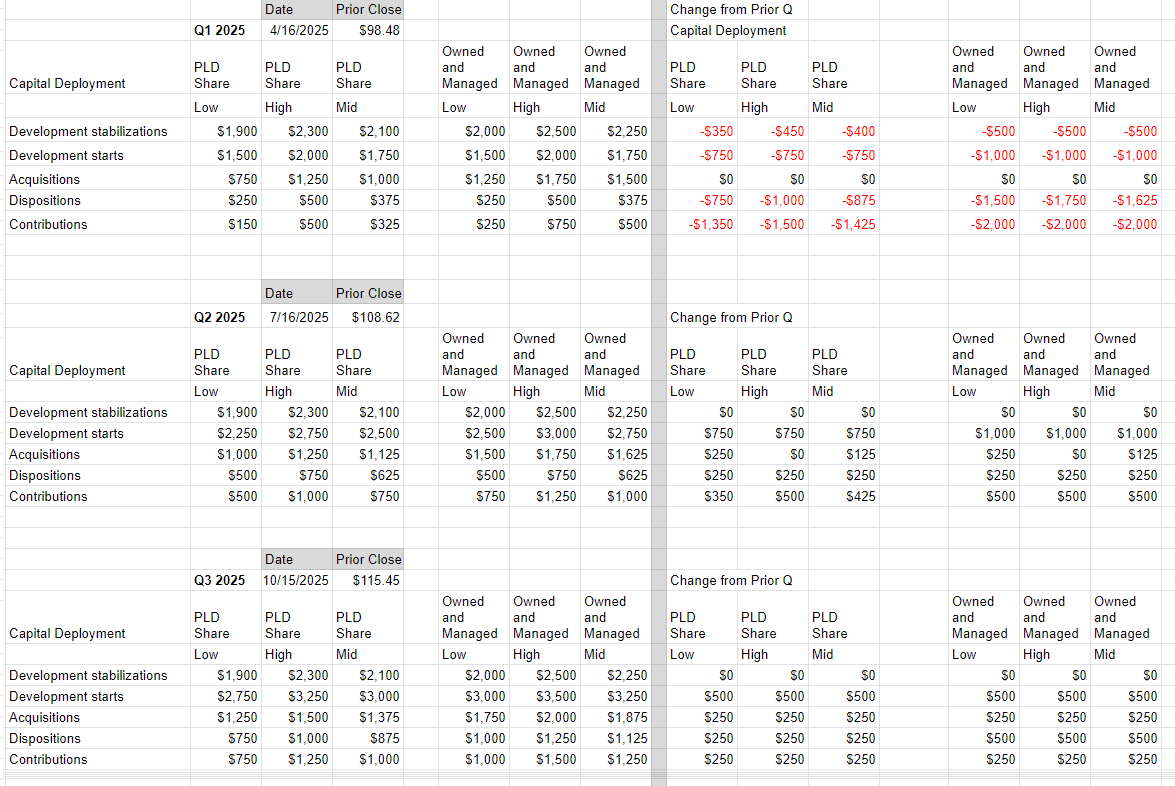Click the red -$400 stabilizations change cell
Viewport: 1175px width, 786px height.
[844, 132]
